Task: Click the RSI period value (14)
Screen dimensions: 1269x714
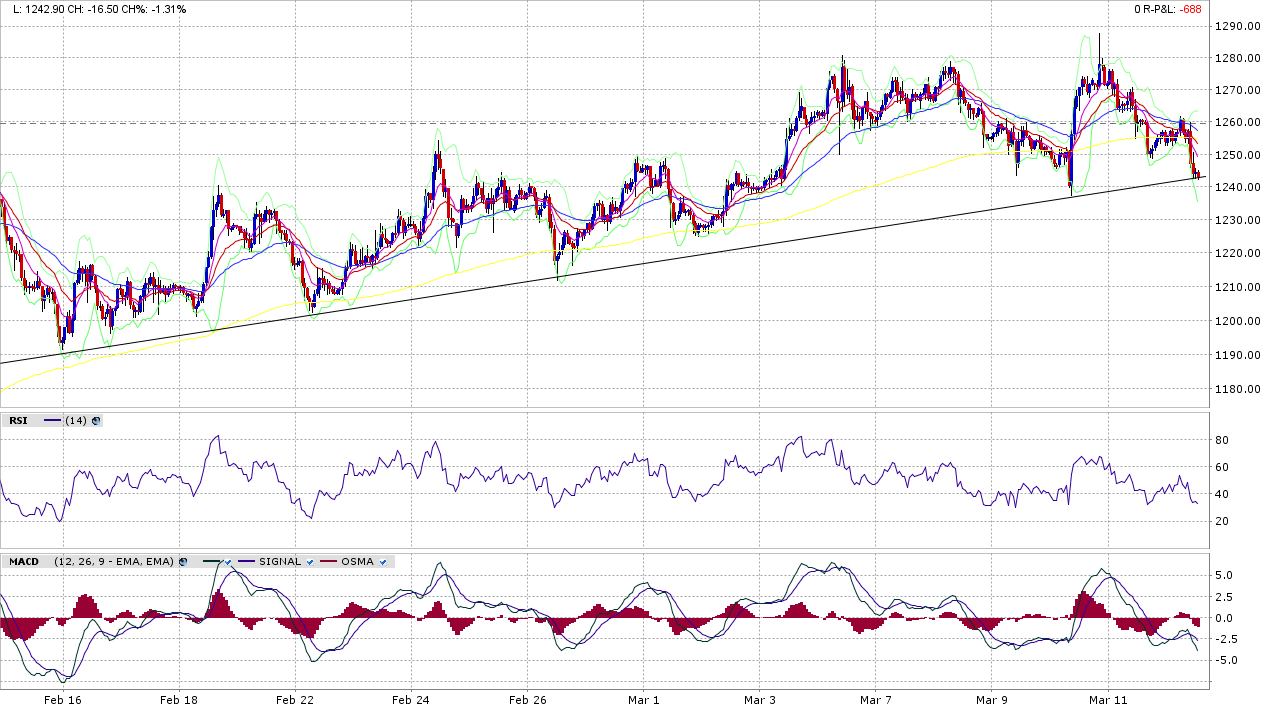Action: click(76, 421)
